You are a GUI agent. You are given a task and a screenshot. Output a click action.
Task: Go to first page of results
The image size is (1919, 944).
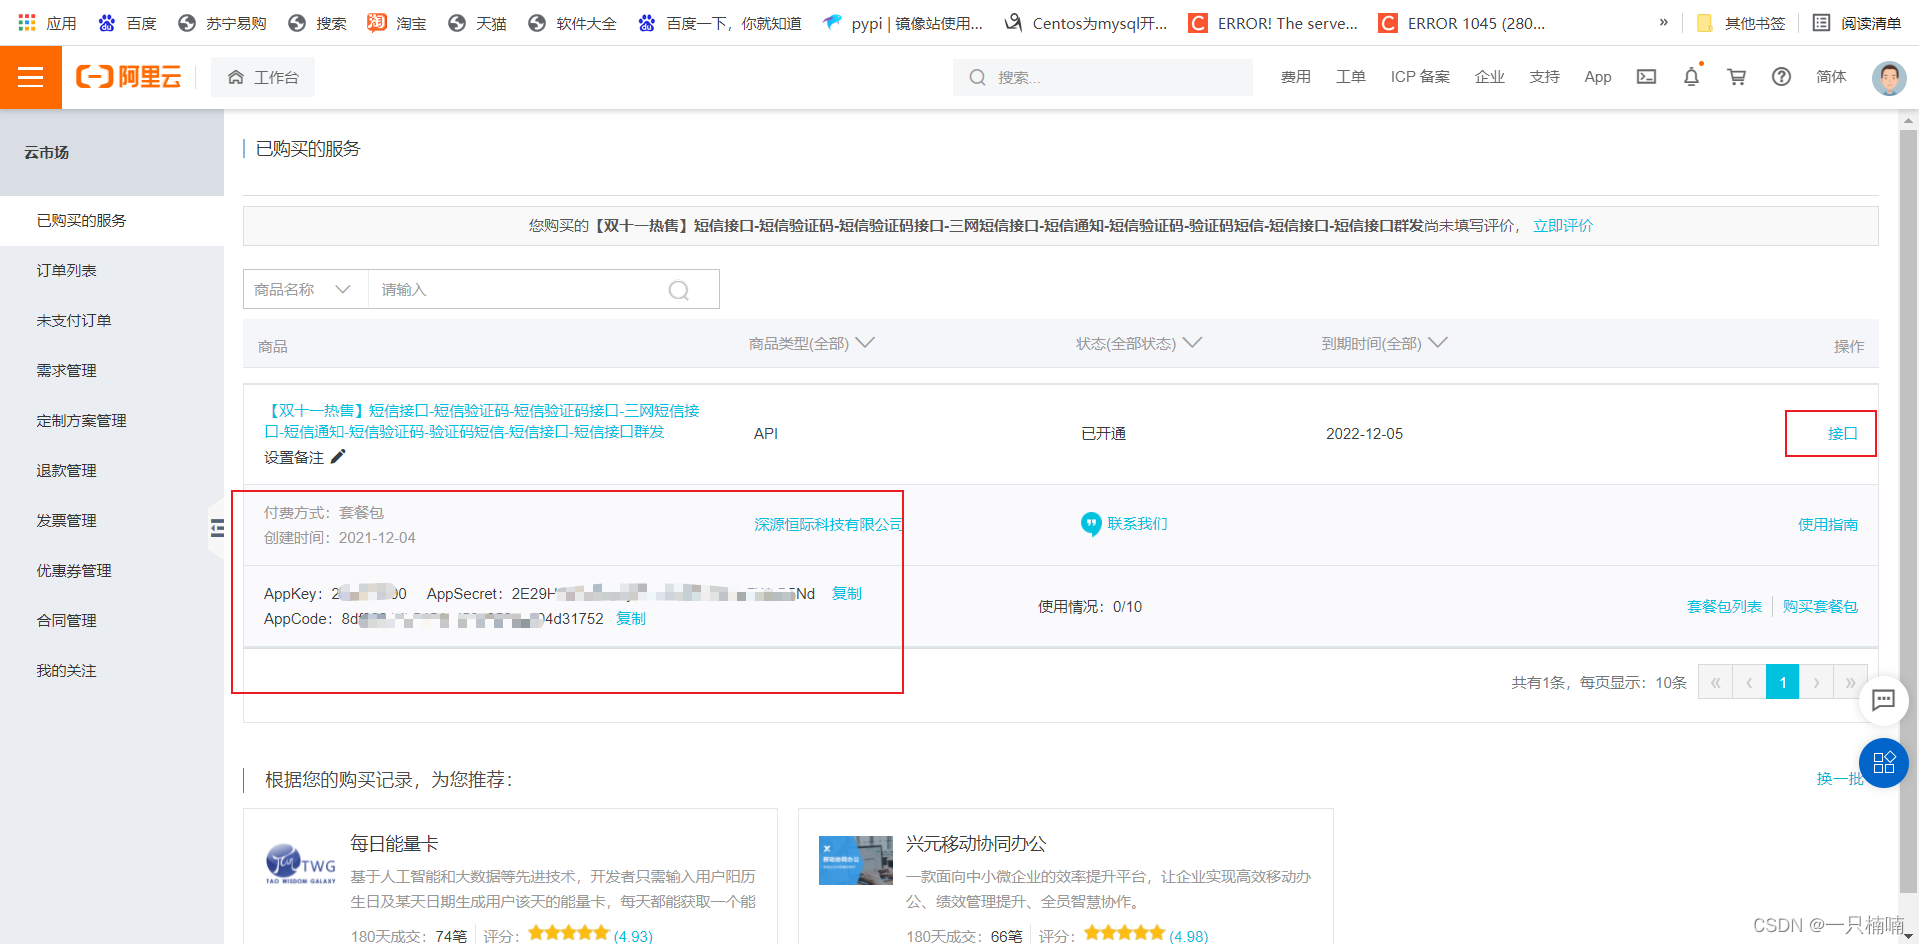click(x=1715, y=682)
